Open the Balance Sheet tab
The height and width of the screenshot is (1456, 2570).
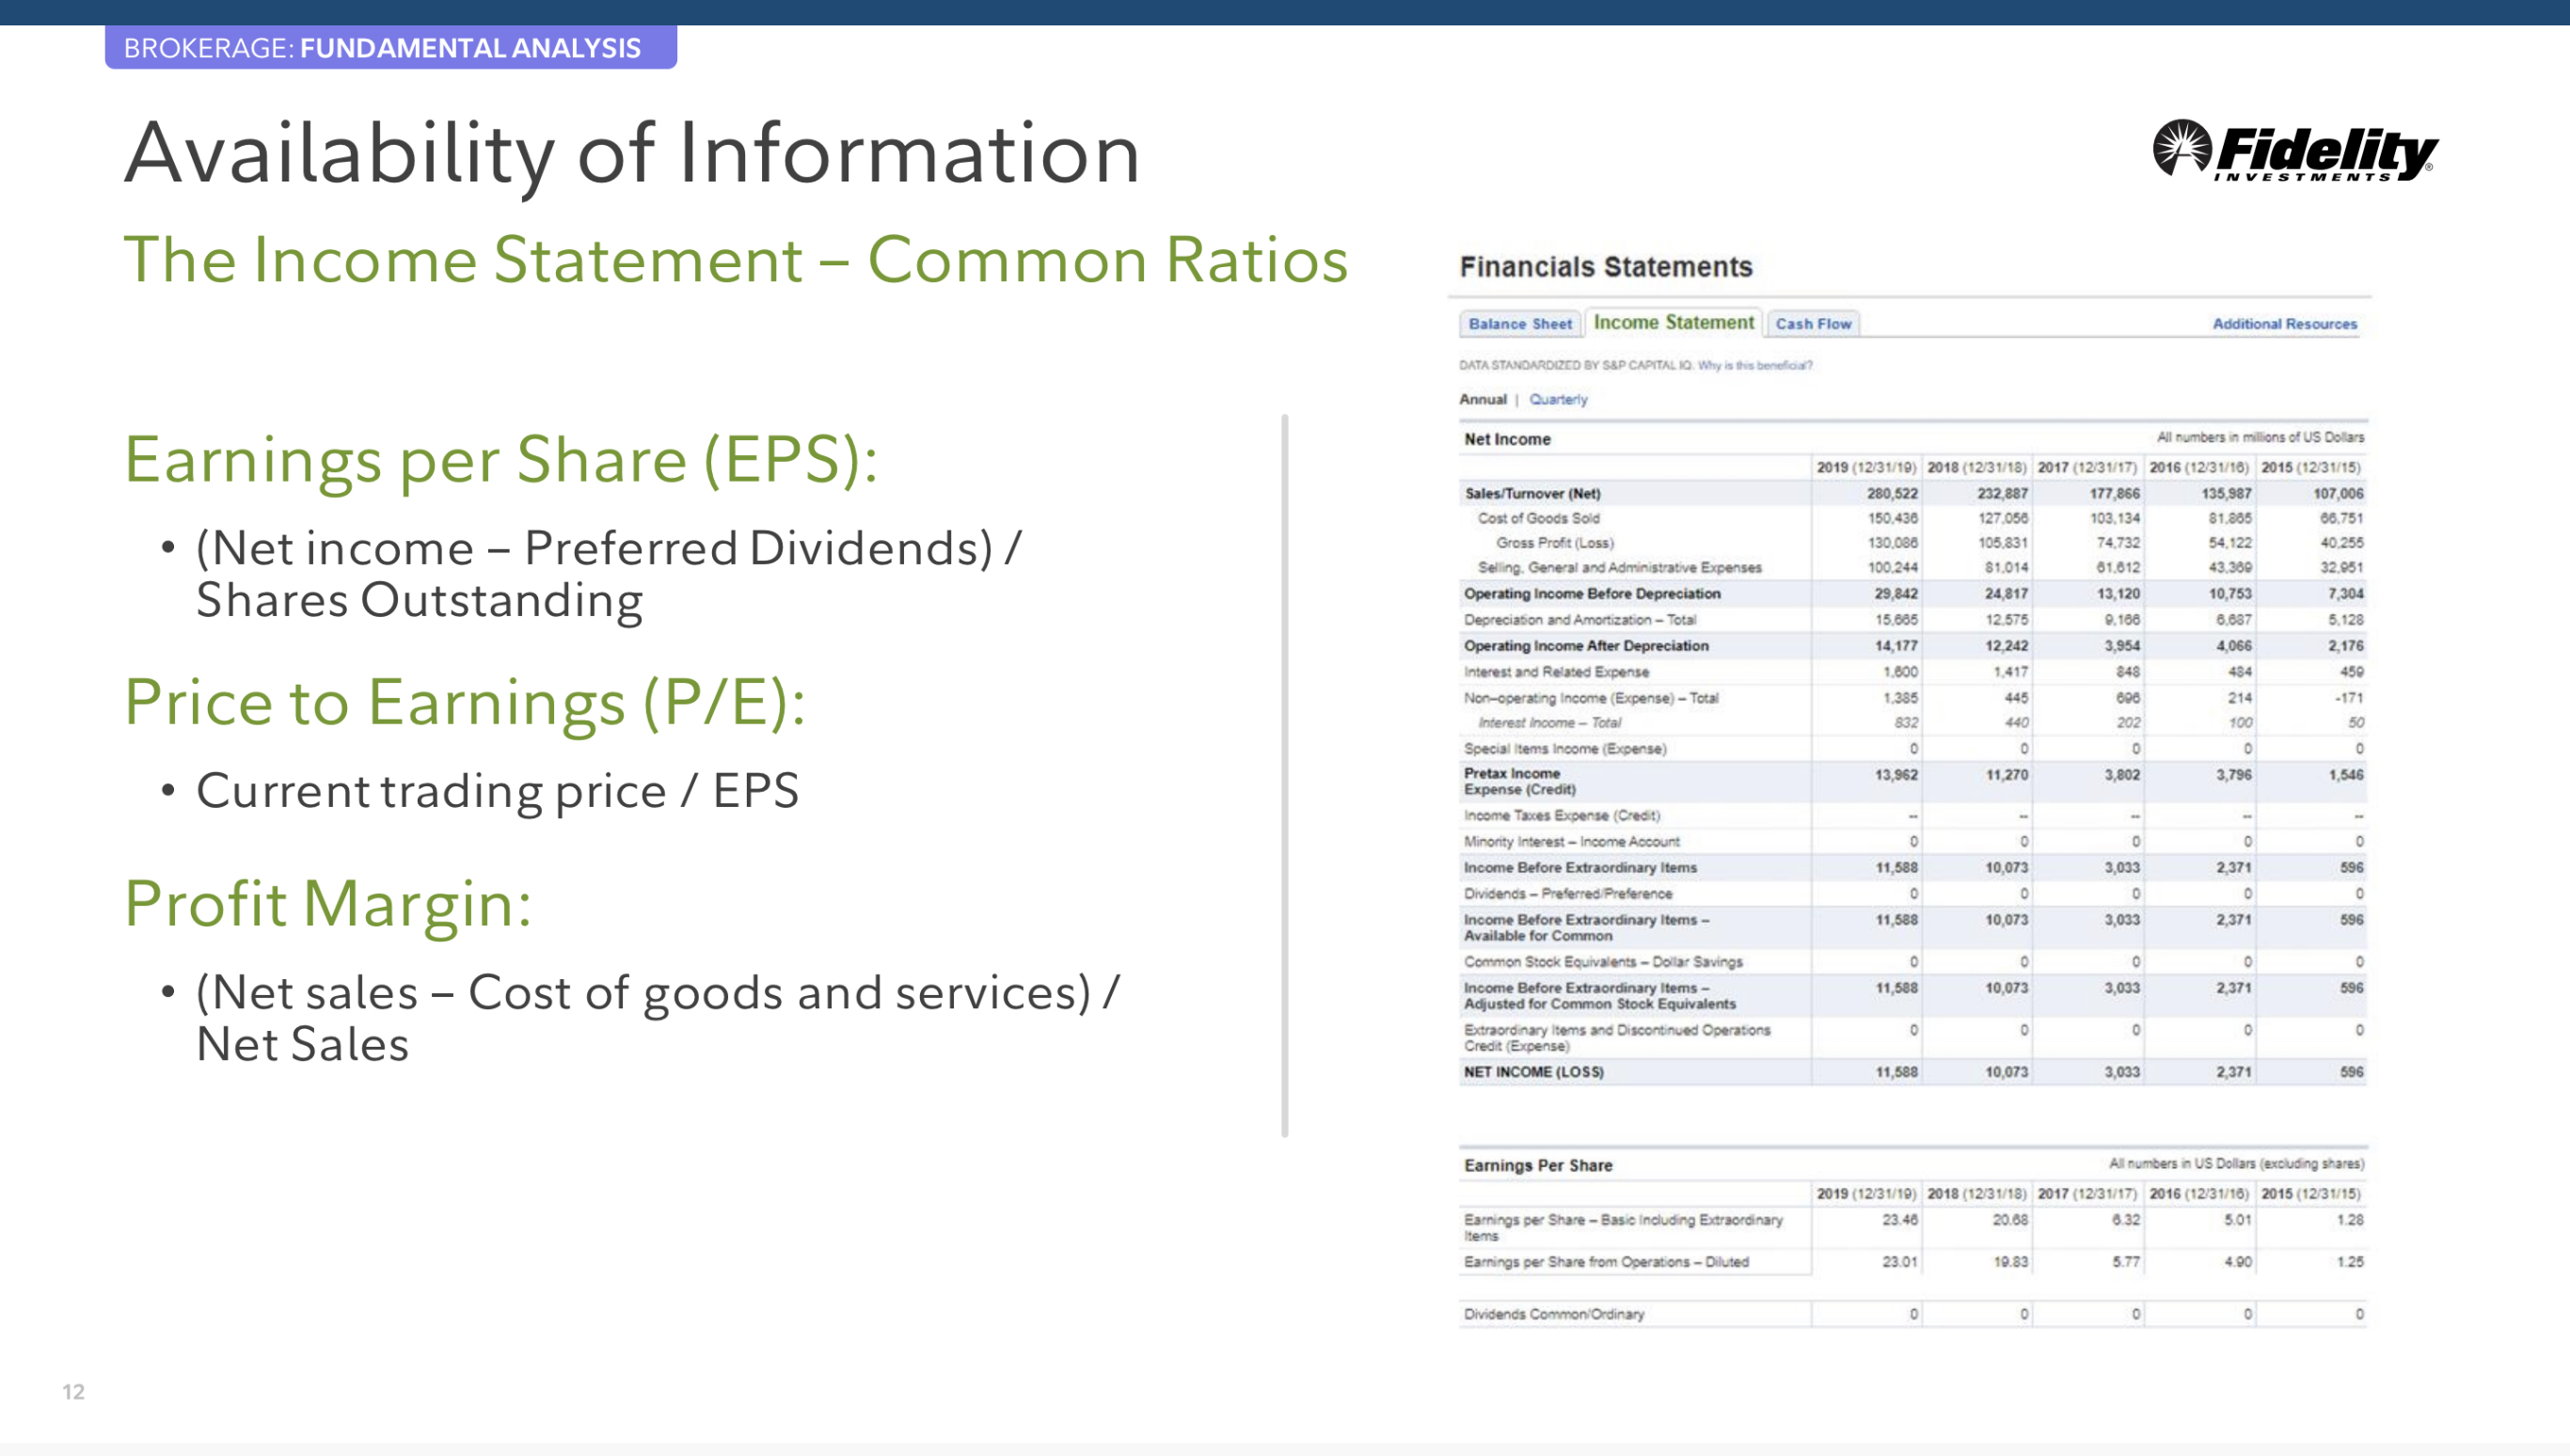(x=1519, y=324)
